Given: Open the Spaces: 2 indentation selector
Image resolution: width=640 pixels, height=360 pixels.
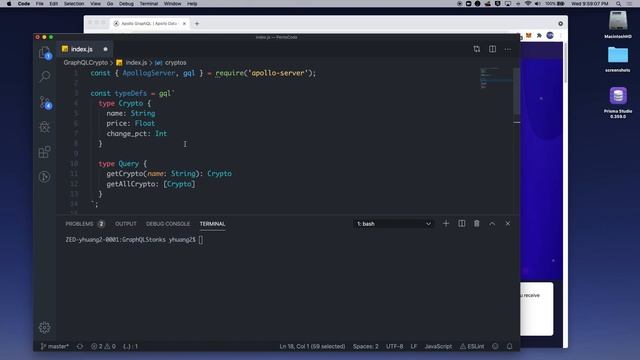Looking at the screenshot, I should (365, 346).
